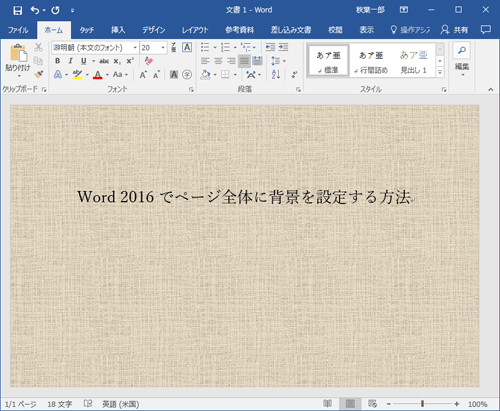The width and height of the screenshot is (500, 411).
Task: Grow font size with large A
Action: pos(143,75)
